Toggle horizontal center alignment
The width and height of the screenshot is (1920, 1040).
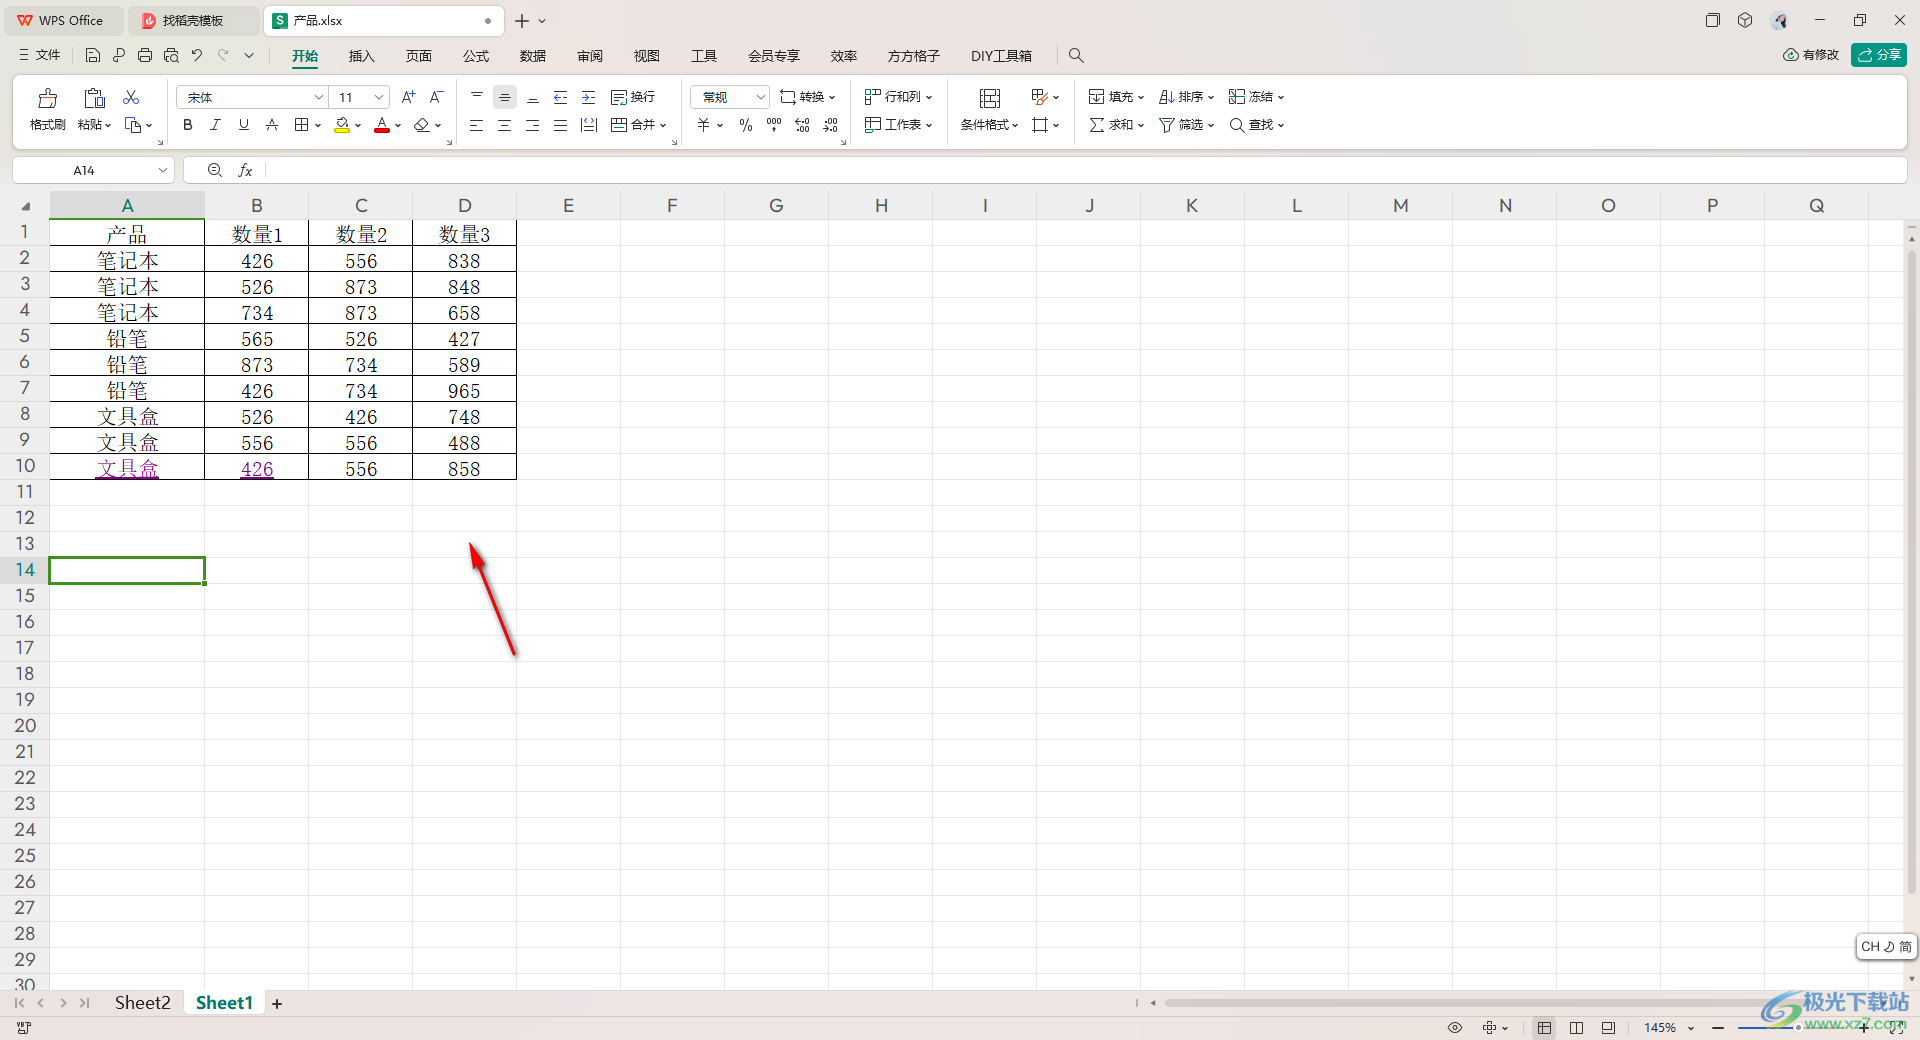[505, 125]
